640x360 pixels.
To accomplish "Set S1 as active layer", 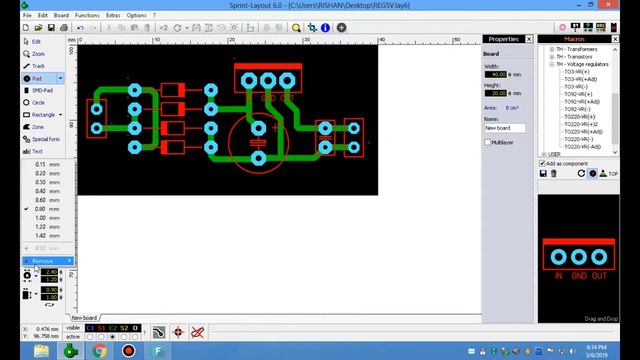I will click(x=101, y=337).
